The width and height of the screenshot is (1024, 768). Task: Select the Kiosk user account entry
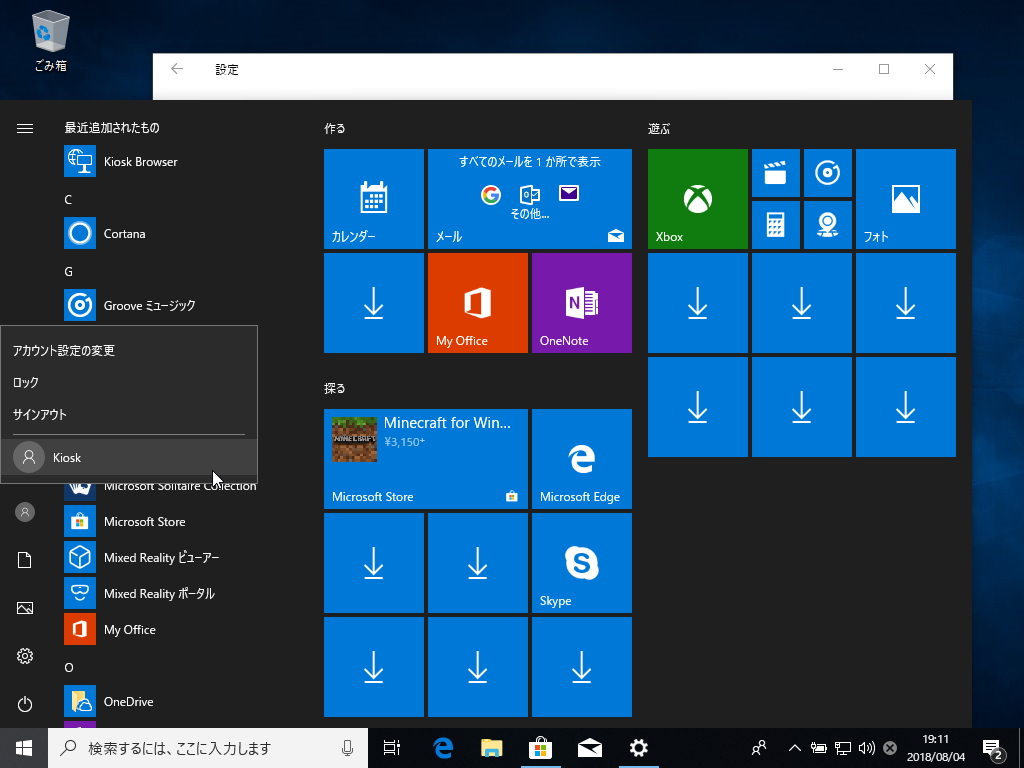tap(129, 457)
